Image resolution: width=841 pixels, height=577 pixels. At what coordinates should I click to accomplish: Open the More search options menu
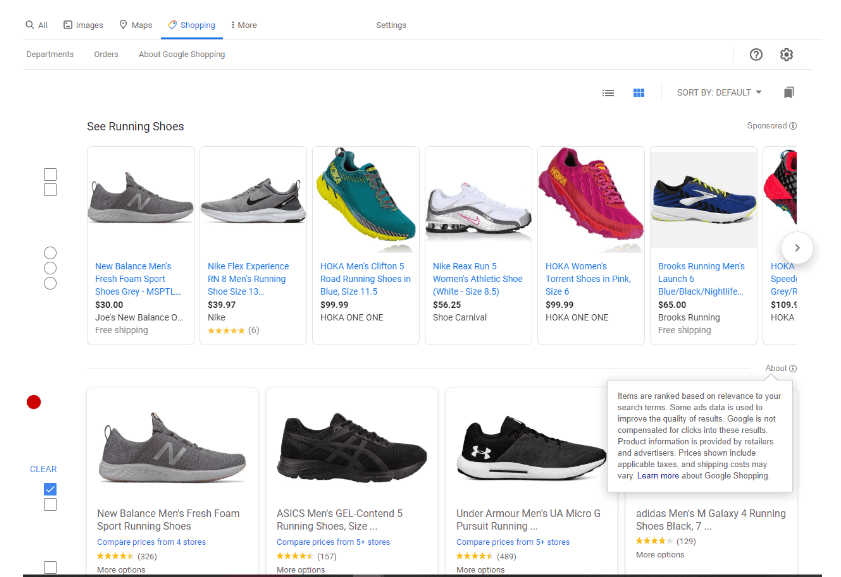point(244,25)
